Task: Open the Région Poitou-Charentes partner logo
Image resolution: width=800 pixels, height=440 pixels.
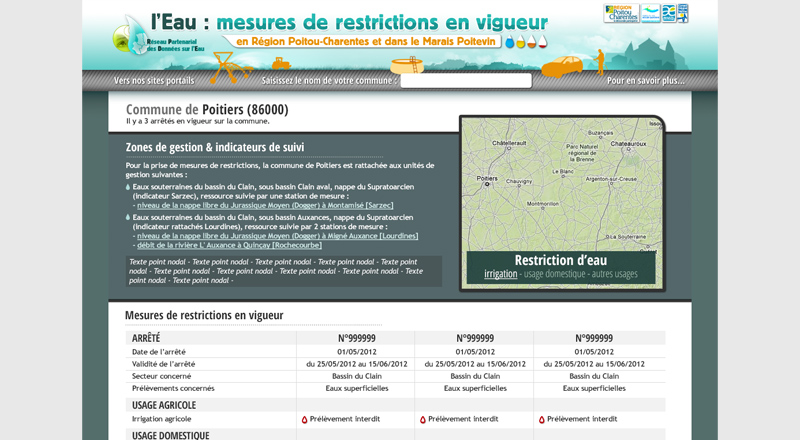Action: [x=621, y=13]
